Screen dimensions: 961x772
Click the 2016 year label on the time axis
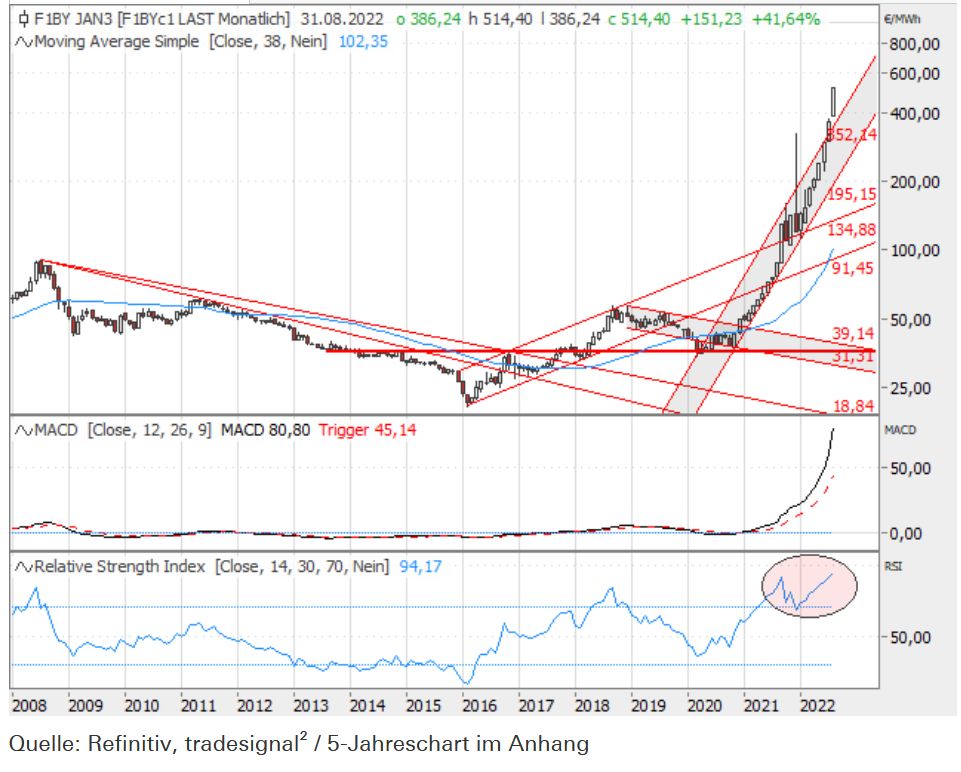[x=479, y=706]
